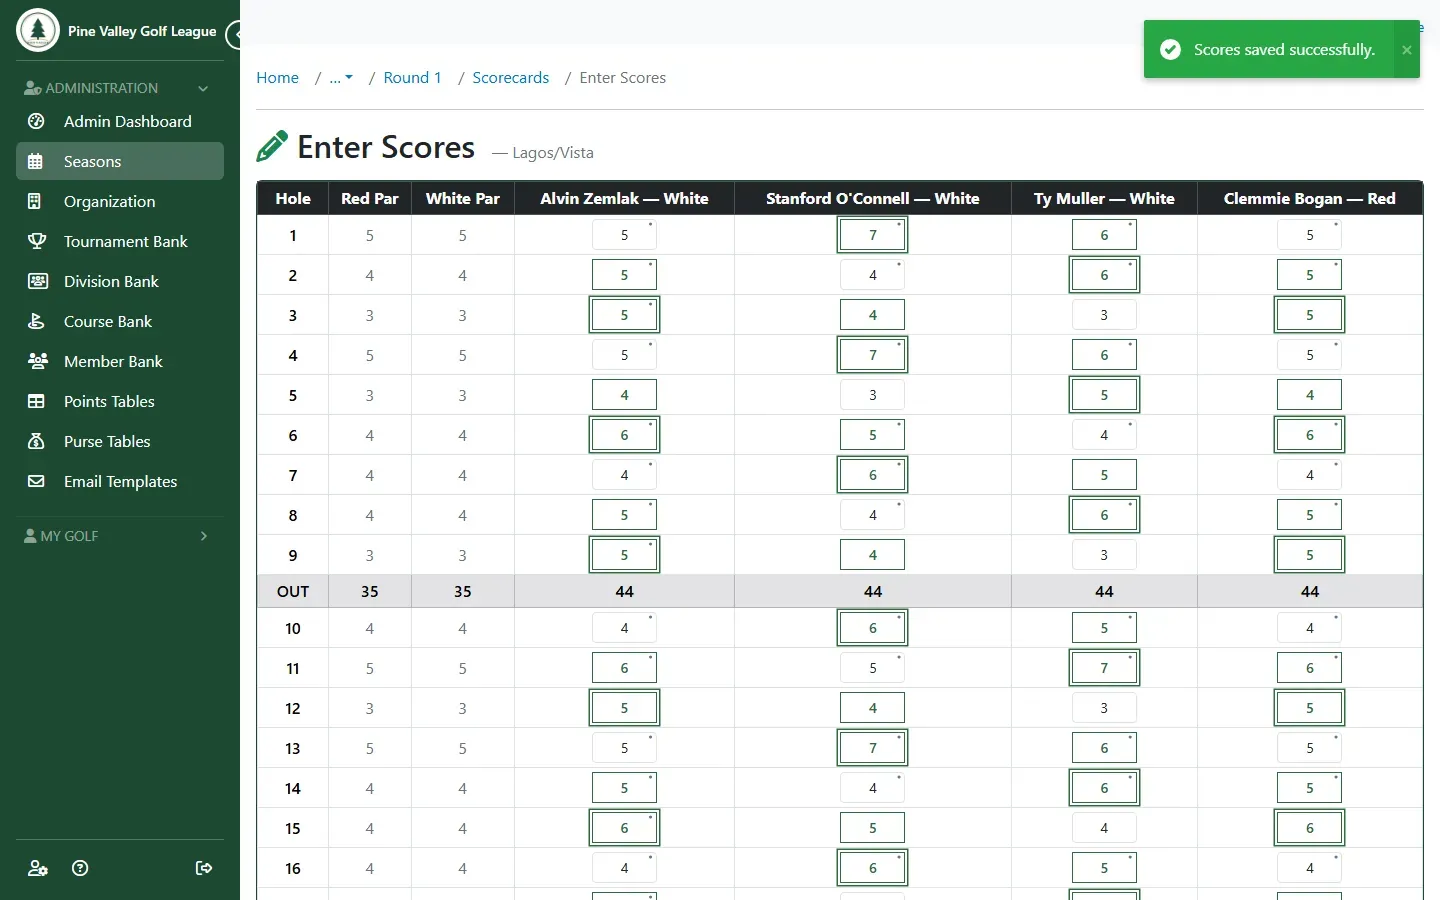Open the Tournament Bank page
1440x900 pixels.
(120, 241)
